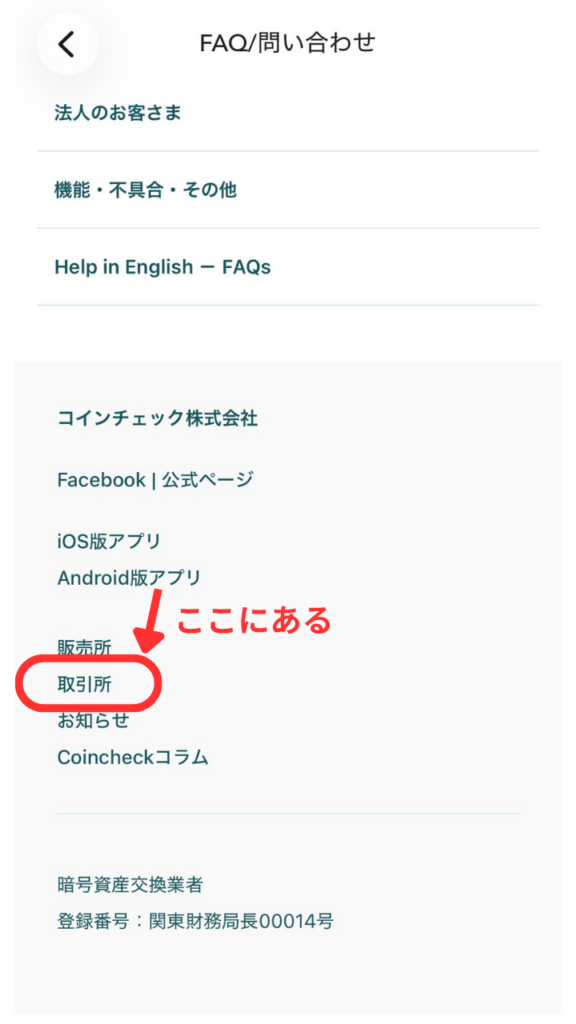
Task: Click the word Facebook in the footer
Action: click(101, 480)
